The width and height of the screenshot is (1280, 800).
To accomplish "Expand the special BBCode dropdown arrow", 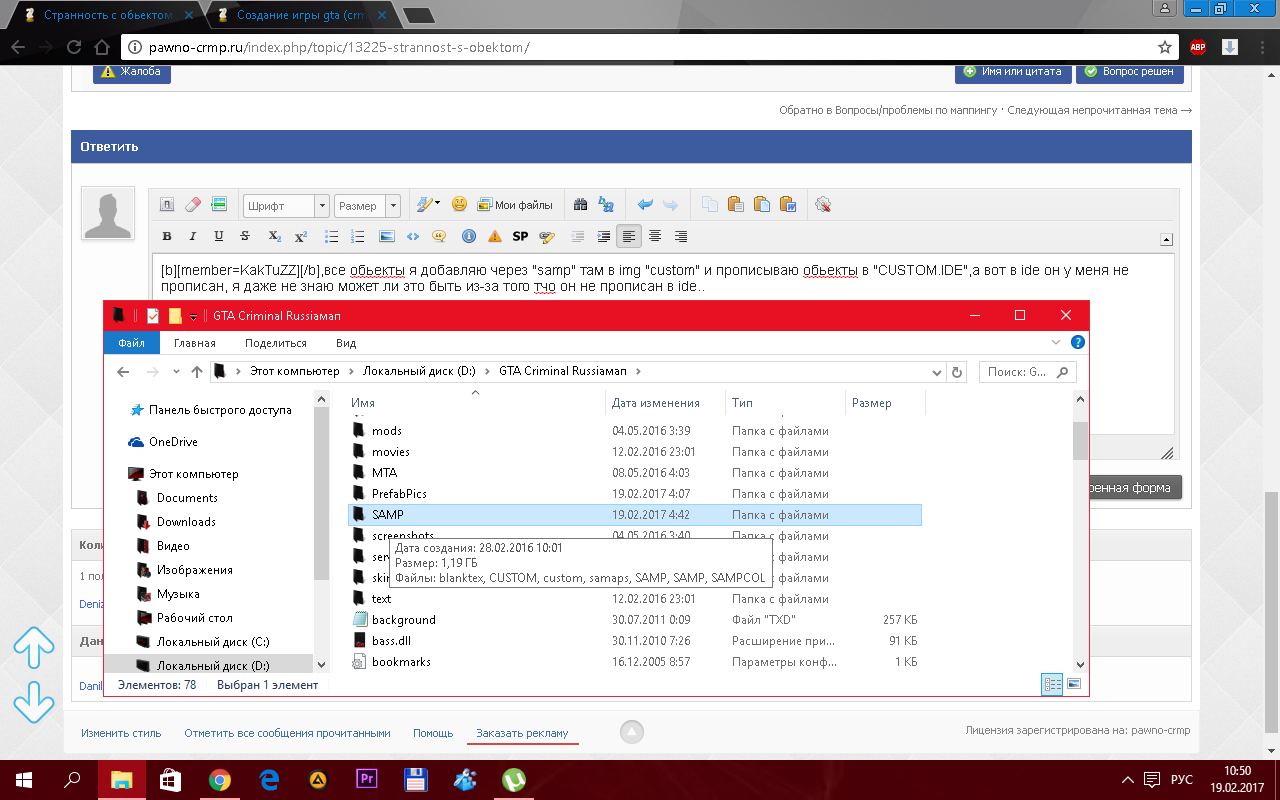I will (437, 205).
